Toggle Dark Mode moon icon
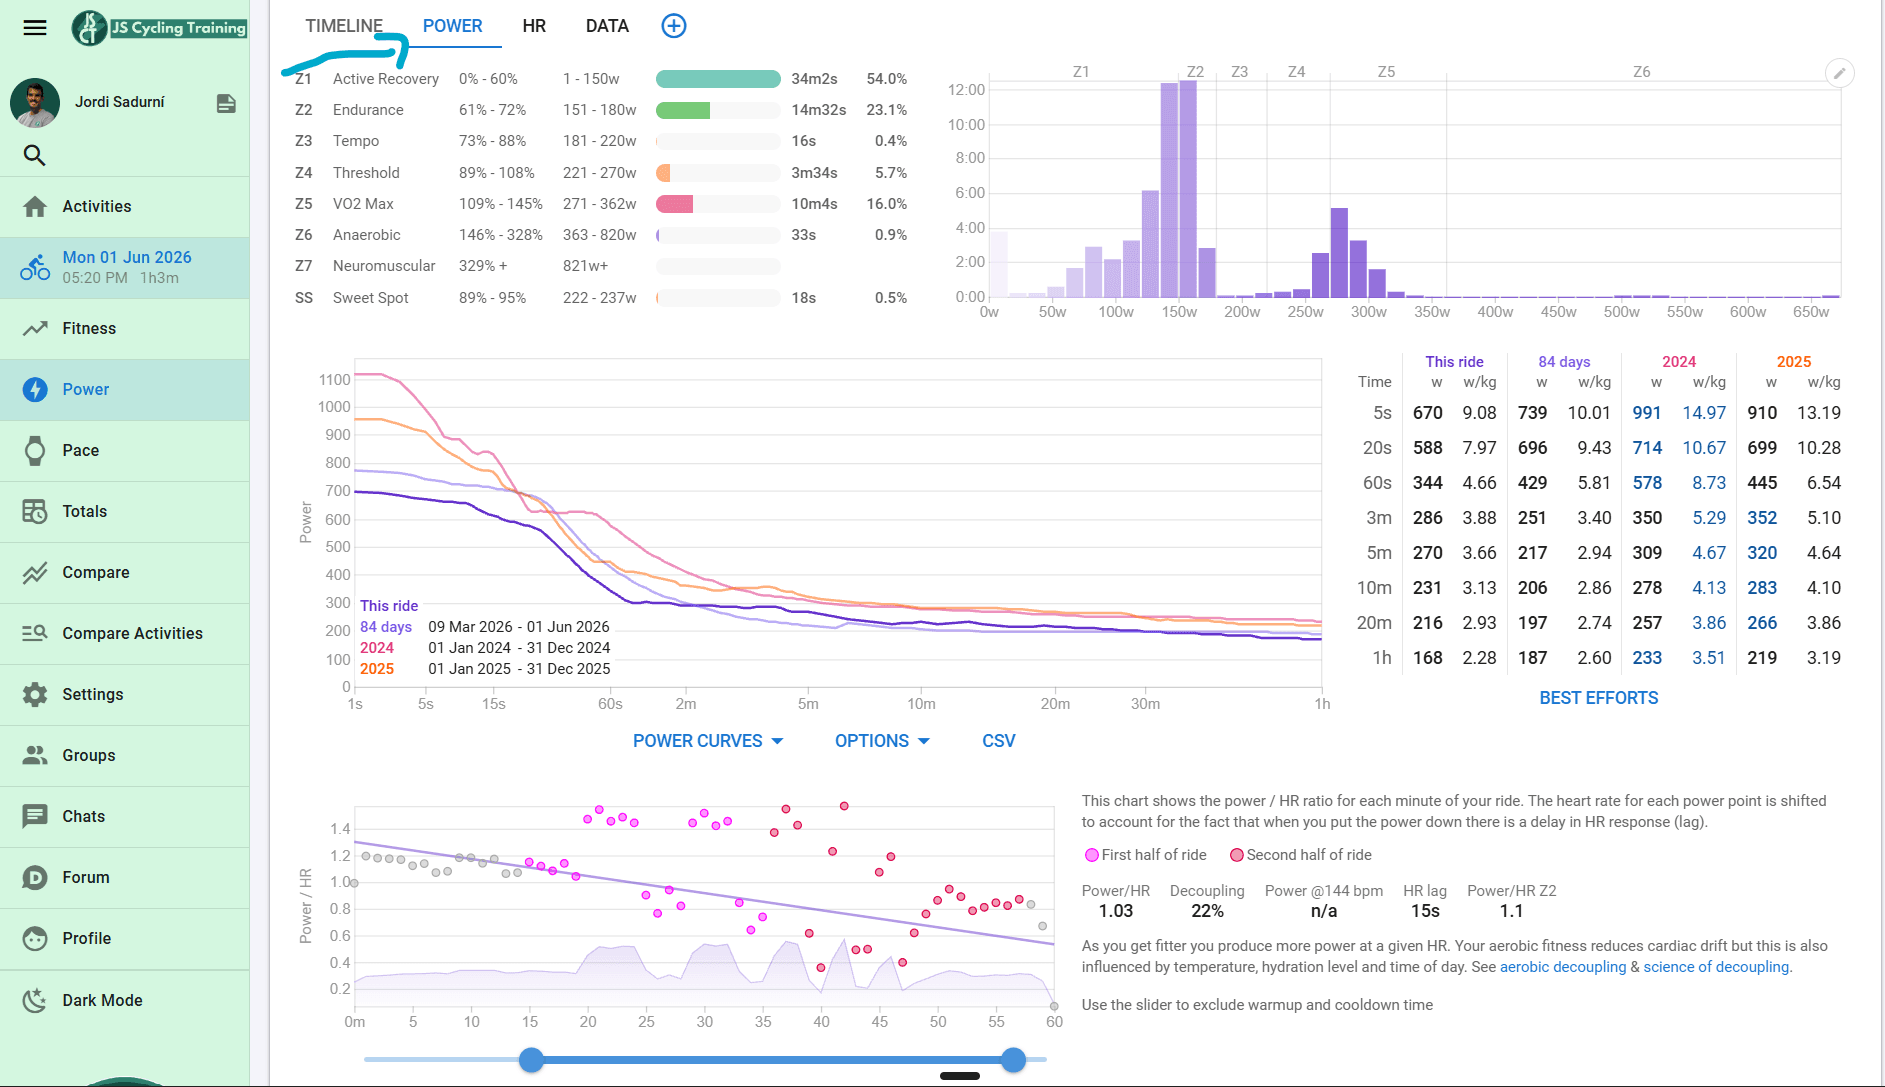The image size is (1885, 1087). coord(35,1000)
